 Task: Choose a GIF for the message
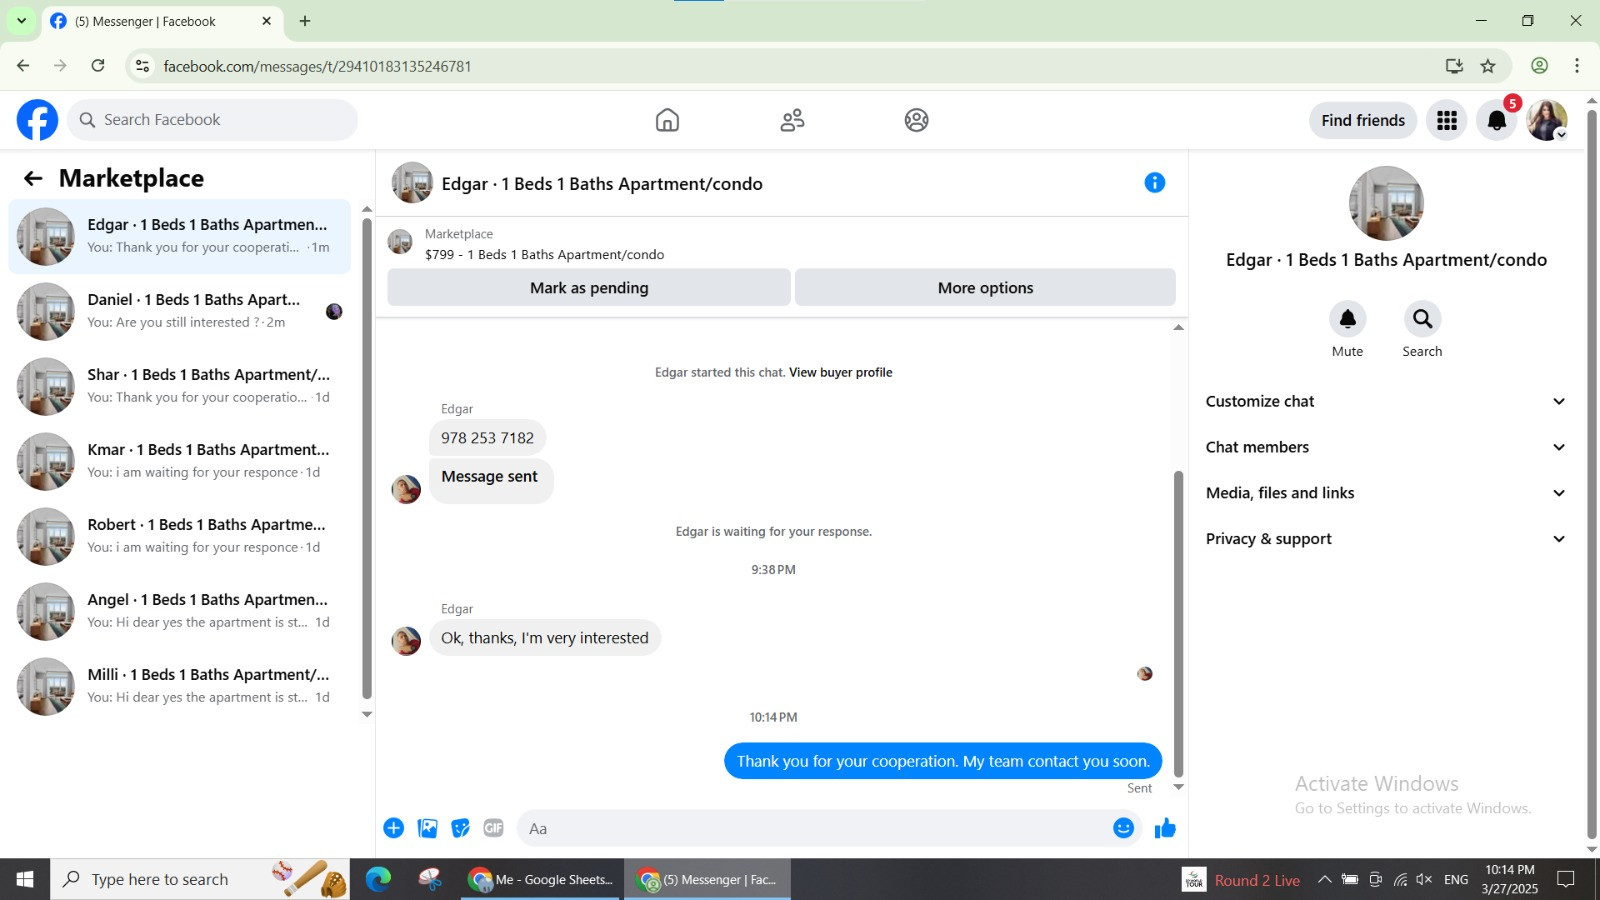pyautogui.click(x=493, y=828)
